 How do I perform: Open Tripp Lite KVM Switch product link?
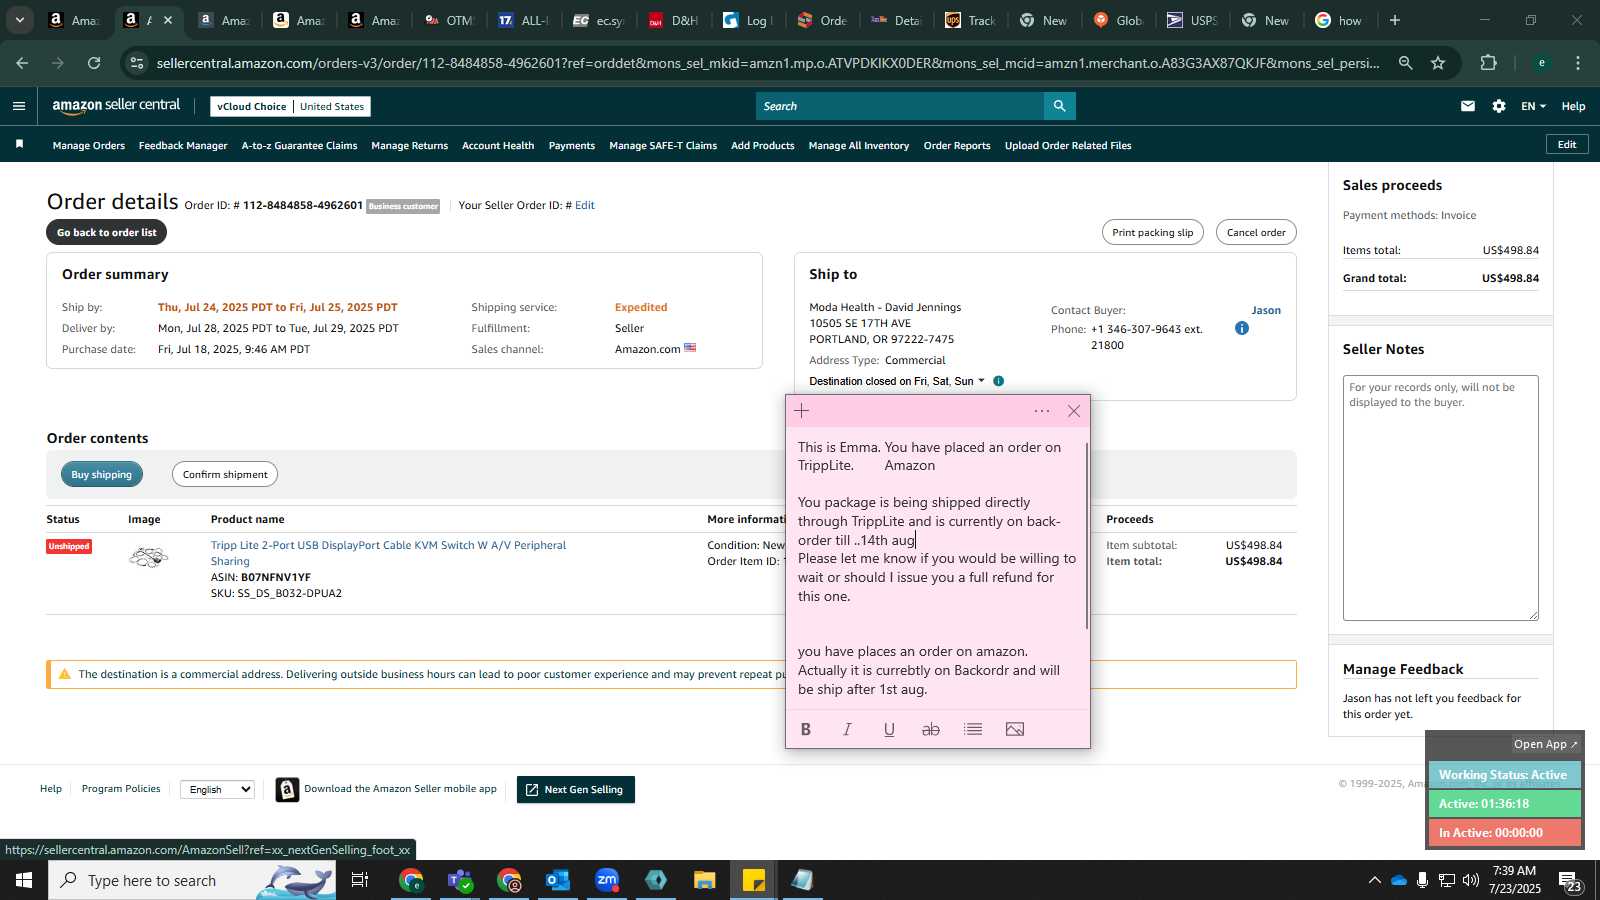388,553
